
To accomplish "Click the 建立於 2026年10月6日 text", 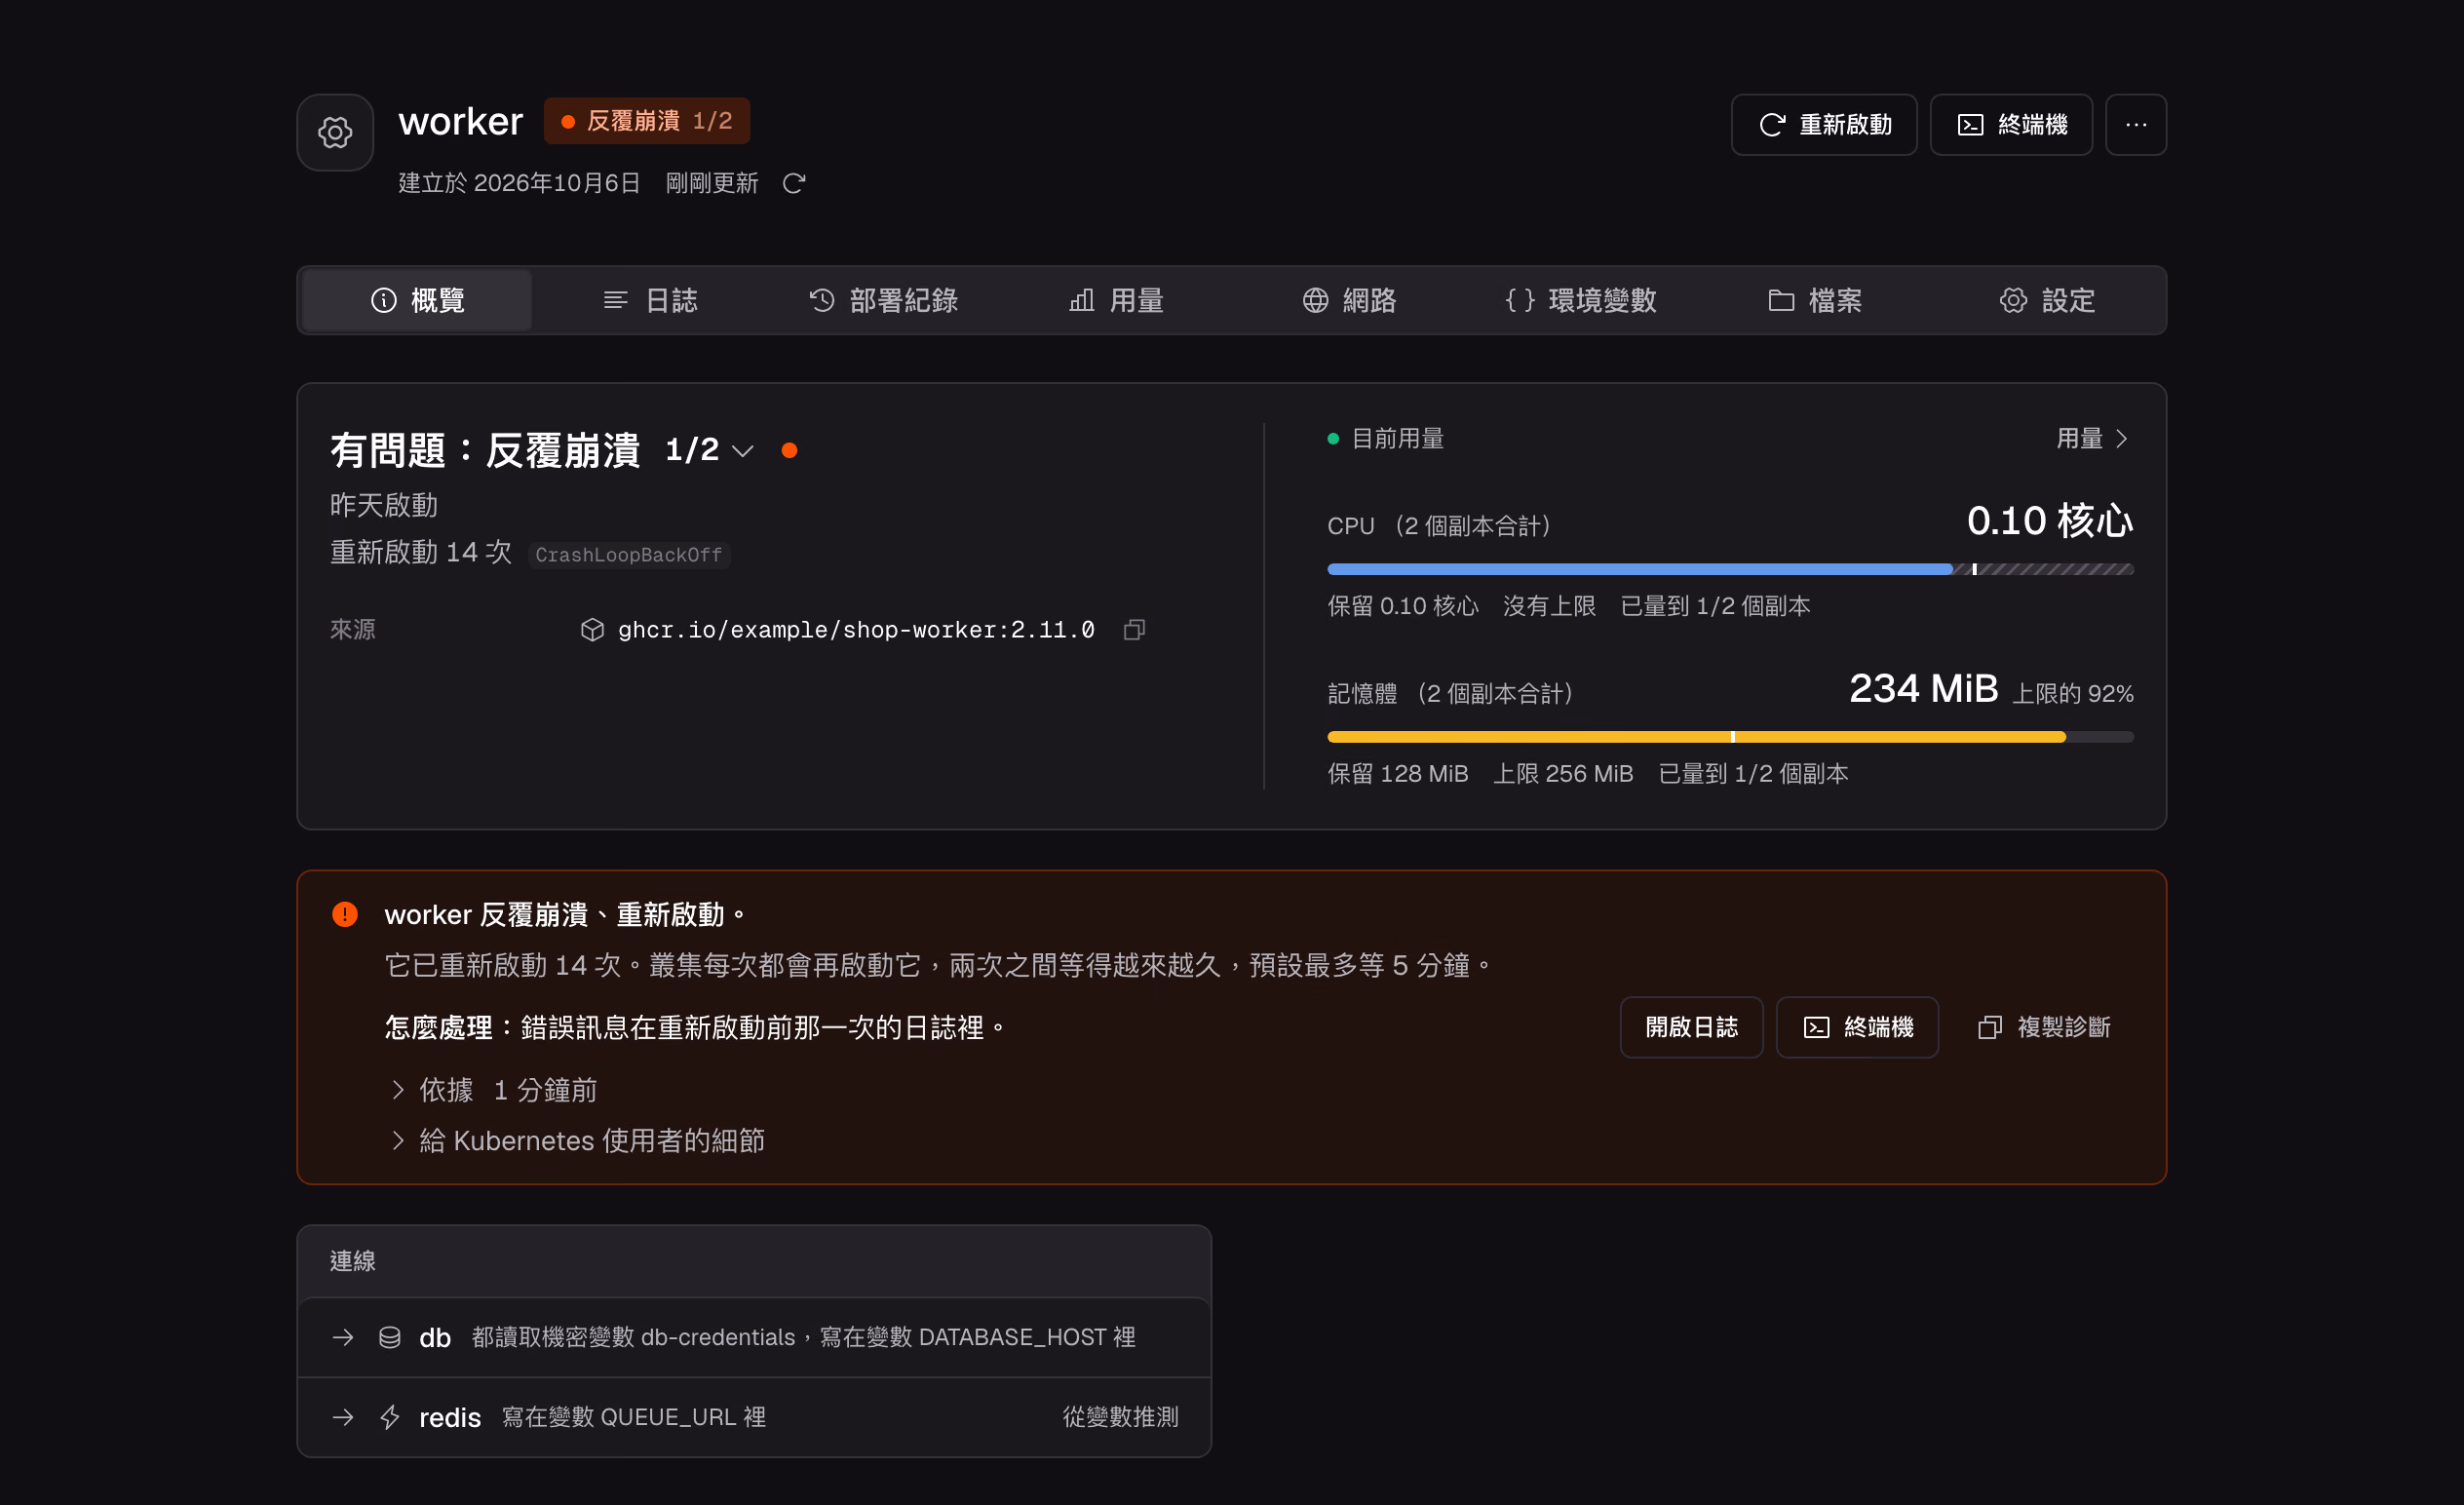I will tap(519, 184).
